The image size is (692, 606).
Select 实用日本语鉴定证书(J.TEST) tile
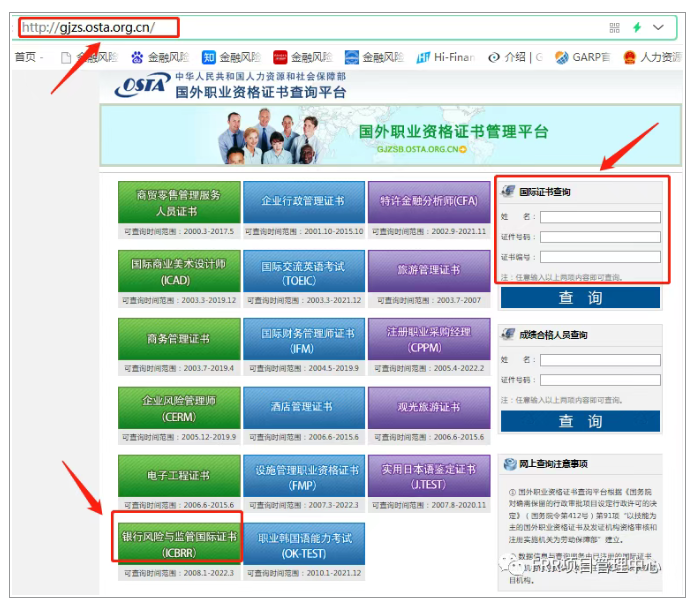coord(429,476)
